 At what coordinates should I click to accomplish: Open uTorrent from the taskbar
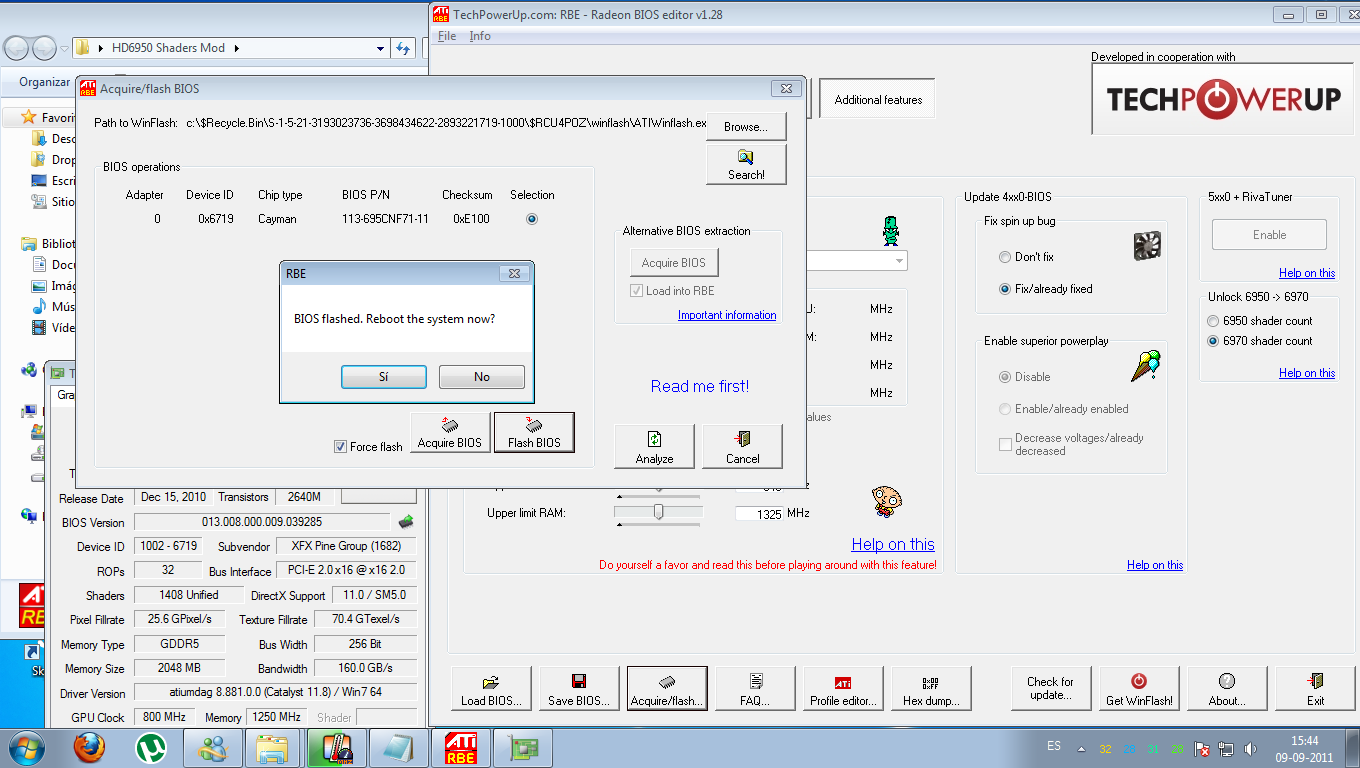pyautogui.click(x=151, y=748)
